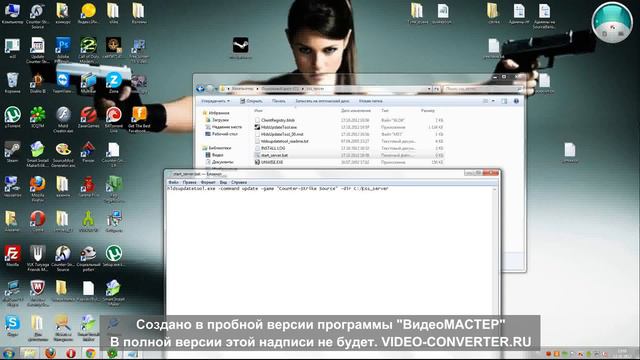
Task: Launch the Skype desktop shortcut
Action: coord(12,326)
